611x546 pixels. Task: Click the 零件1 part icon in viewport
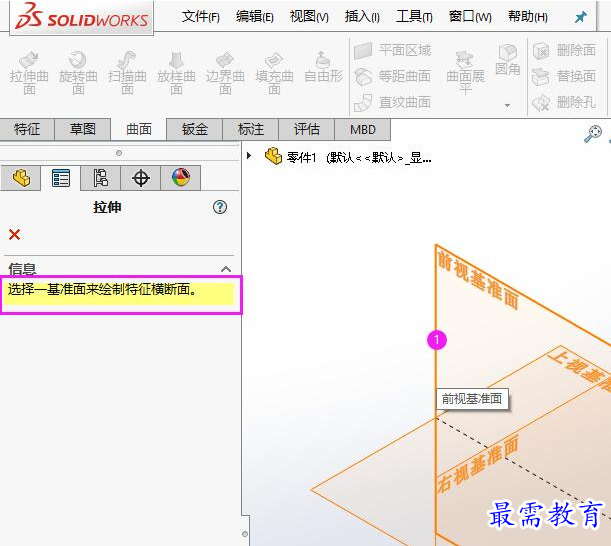tap(273, 156)
